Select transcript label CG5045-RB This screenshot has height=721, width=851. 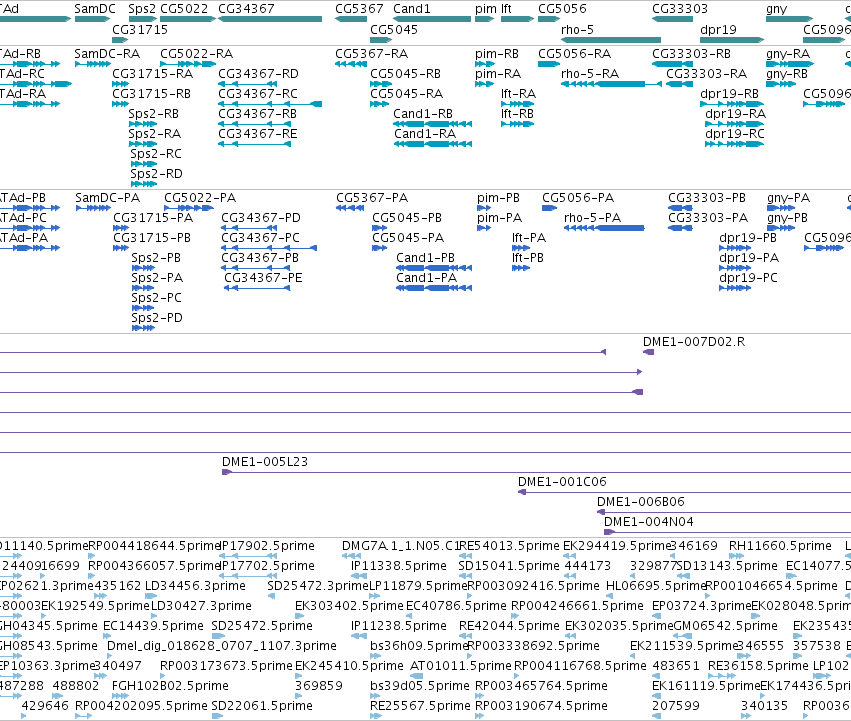[405, 73]
